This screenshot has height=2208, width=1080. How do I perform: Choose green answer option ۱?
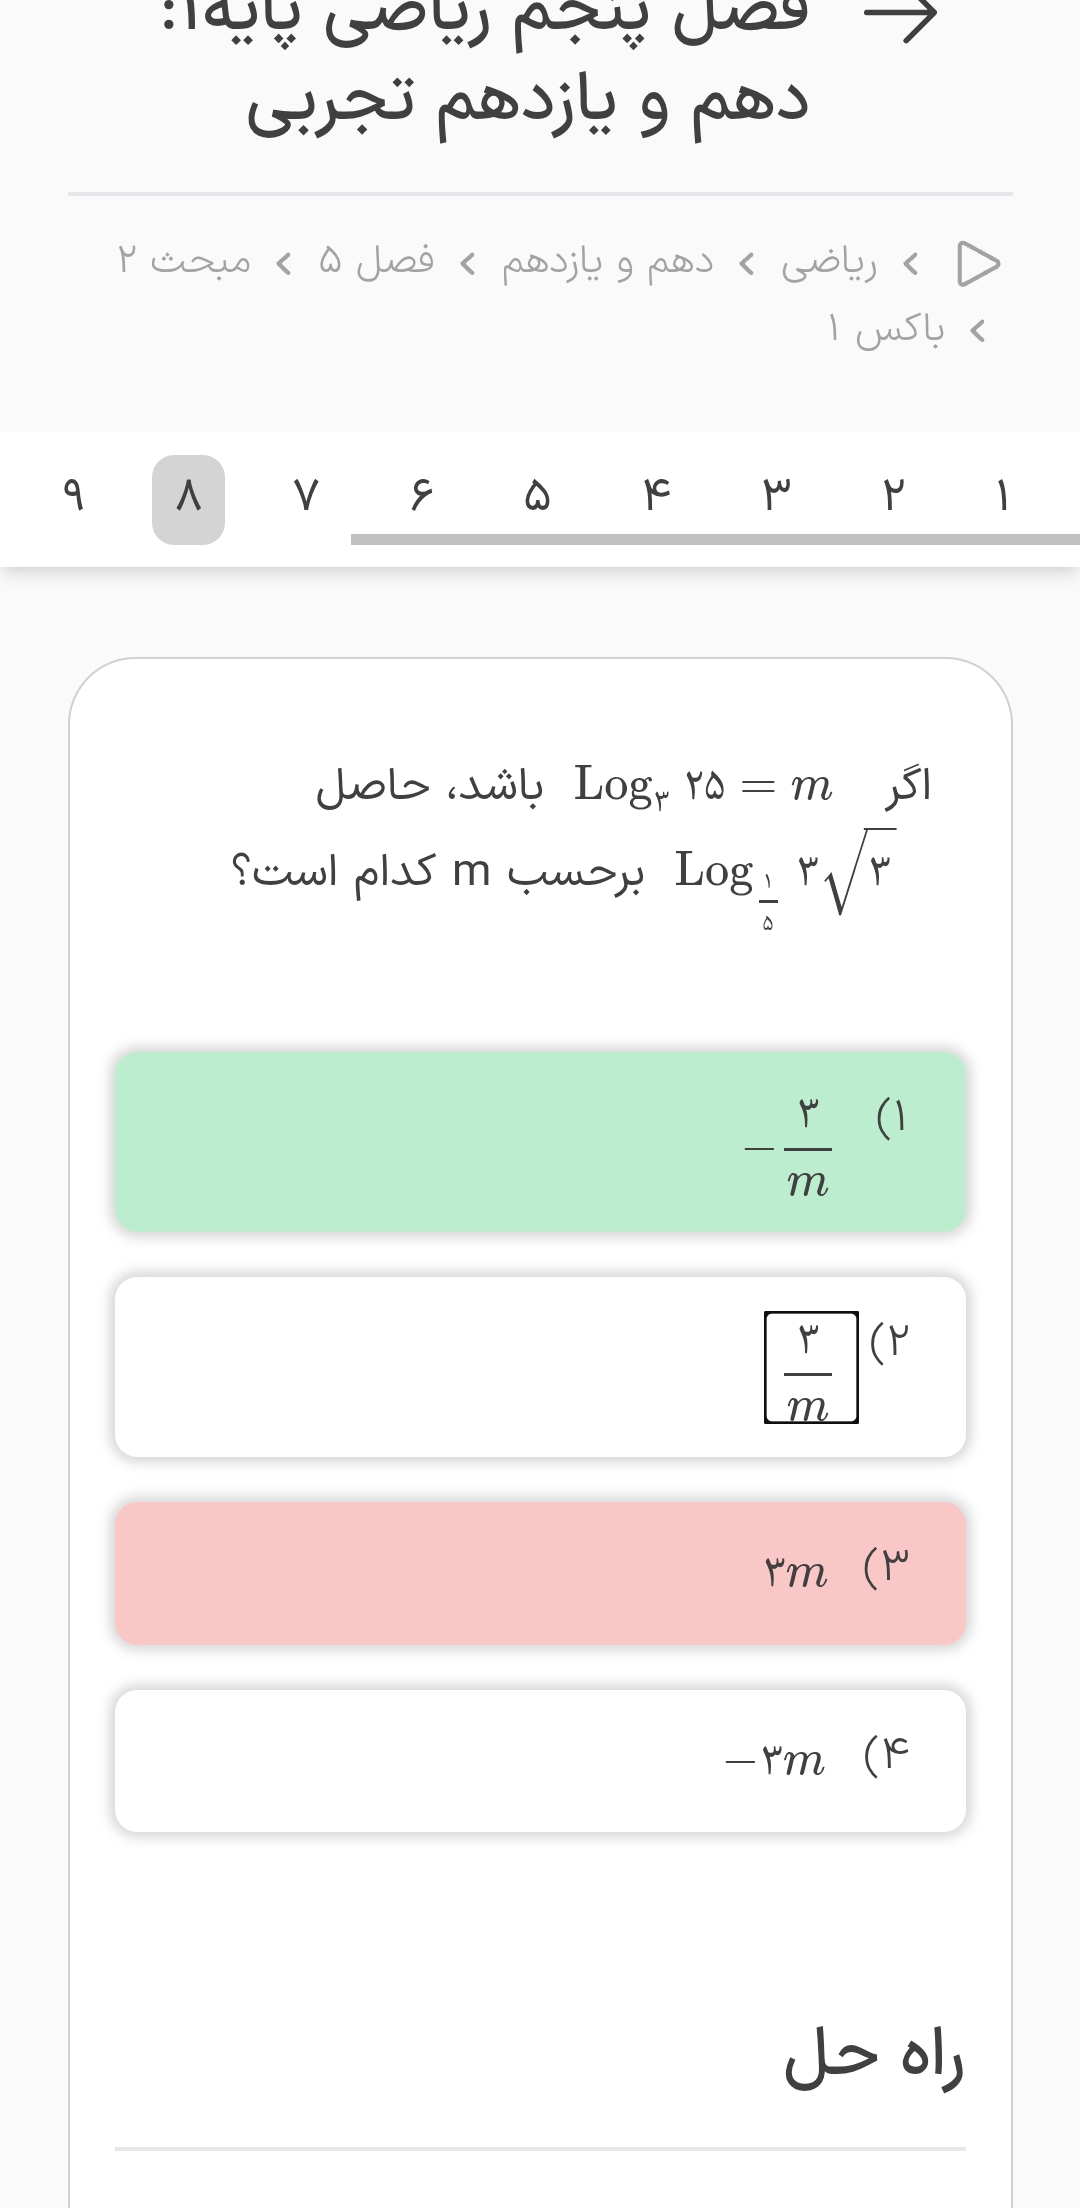click(540, 1141)
